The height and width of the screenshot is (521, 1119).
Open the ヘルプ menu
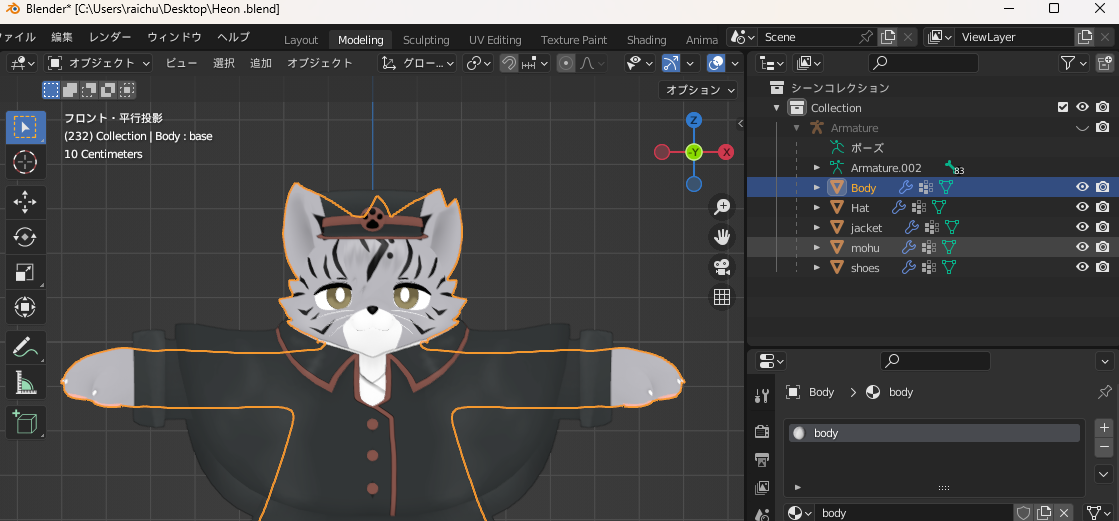coord(233,37)
